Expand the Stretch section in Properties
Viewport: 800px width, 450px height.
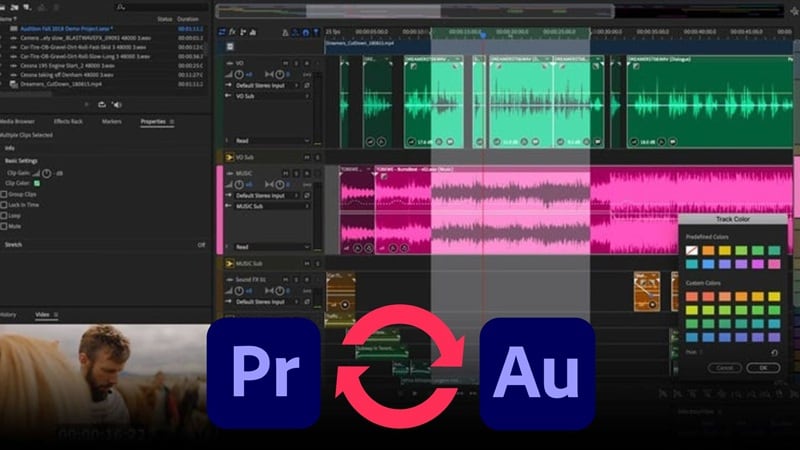coord(13,245)
